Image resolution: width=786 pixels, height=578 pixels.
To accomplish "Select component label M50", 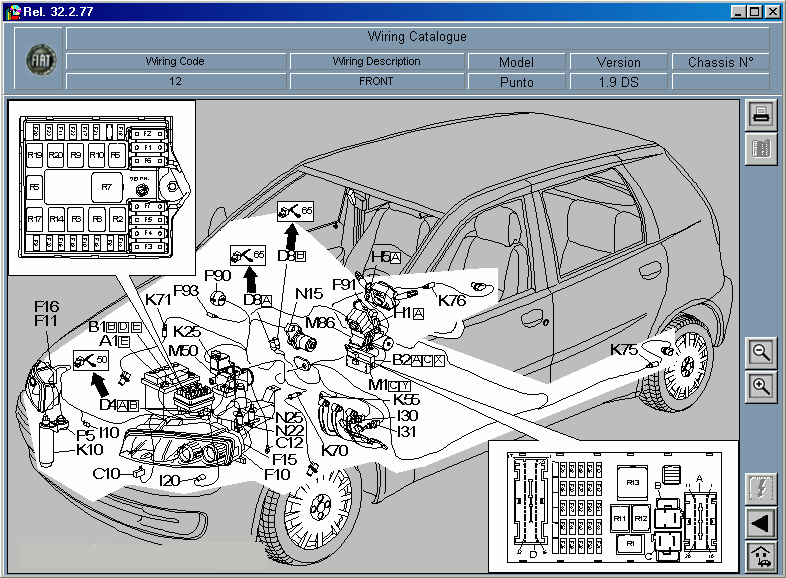I will point(183,350).
